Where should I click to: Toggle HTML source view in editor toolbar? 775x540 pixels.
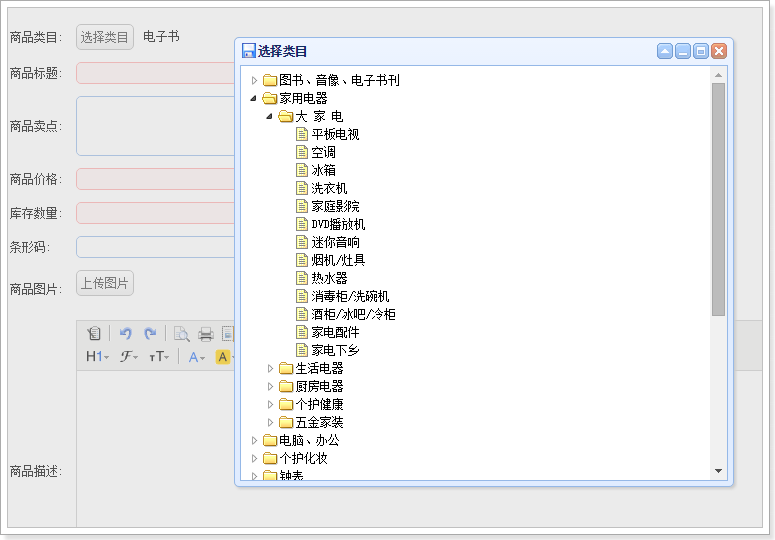[x=93, y=334]
